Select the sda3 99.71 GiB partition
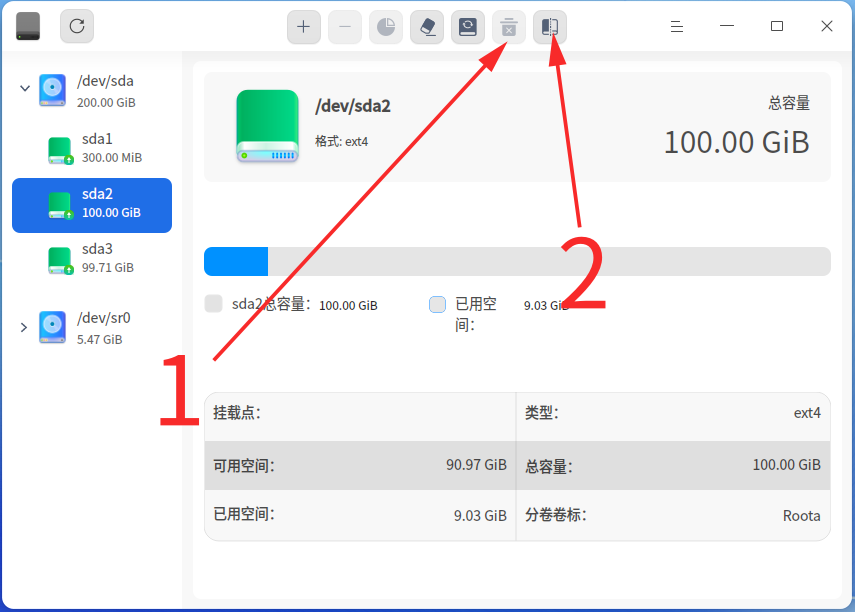The width and height of the screenshot is (855, 612). 92,259
